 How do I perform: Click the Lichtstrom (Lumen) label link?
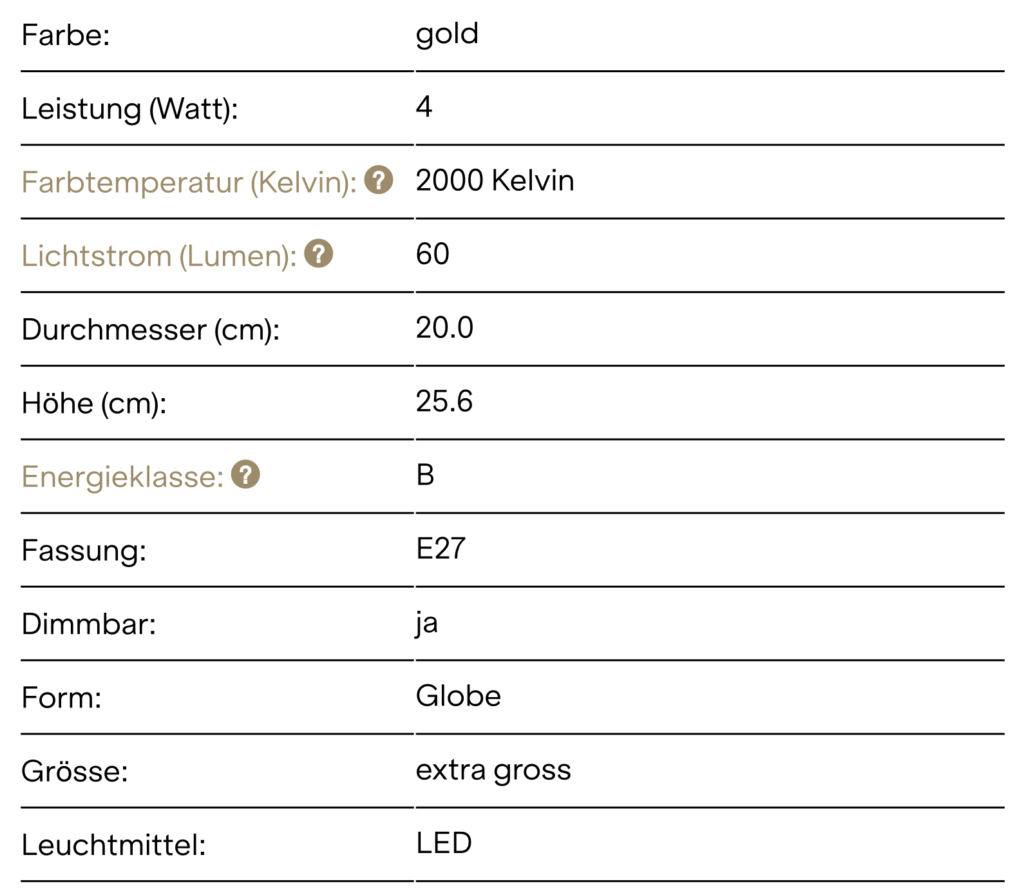[159, 256]
